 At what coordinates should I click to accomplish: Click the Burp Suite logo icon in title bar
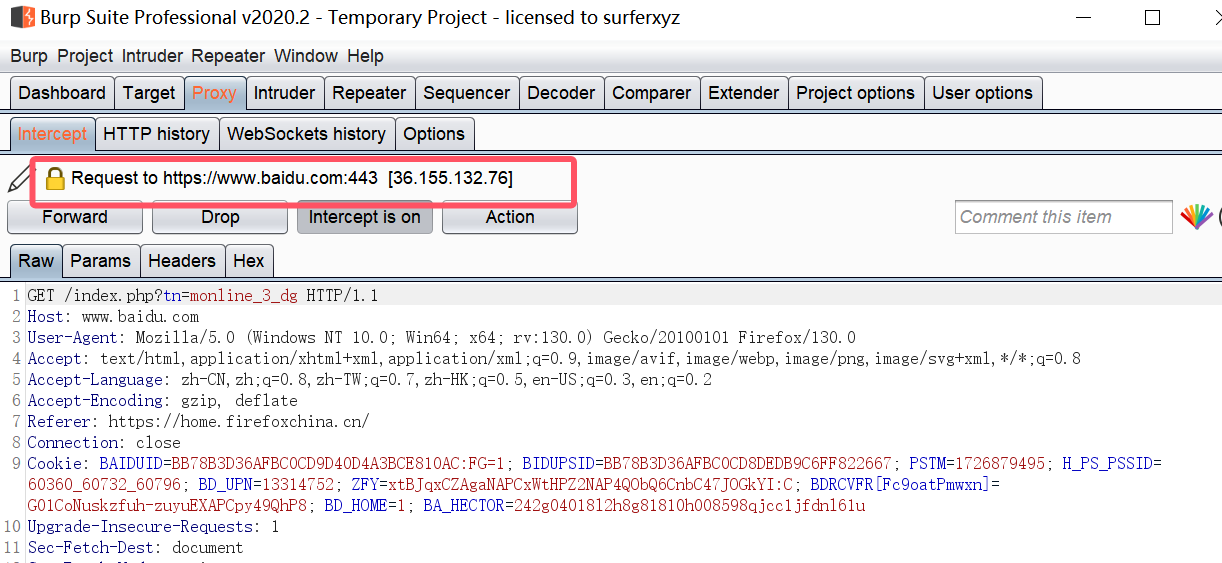(23, 17)
